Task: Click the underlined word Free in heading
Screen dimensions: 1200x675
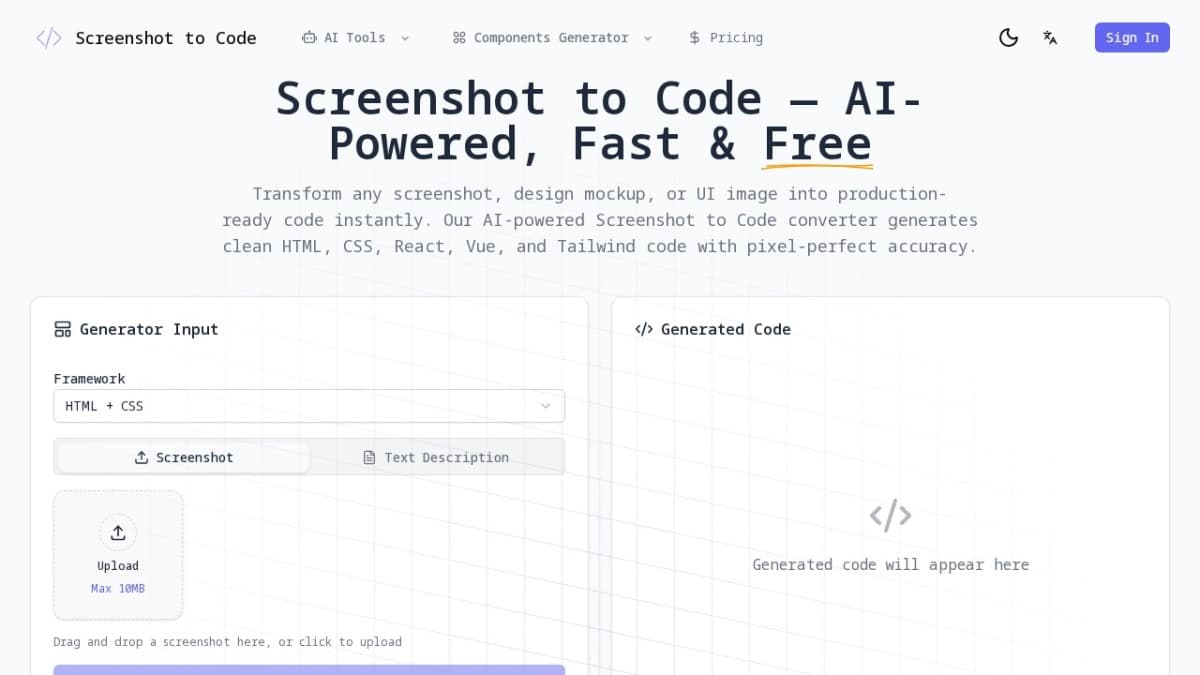Action: pos(817,143)
